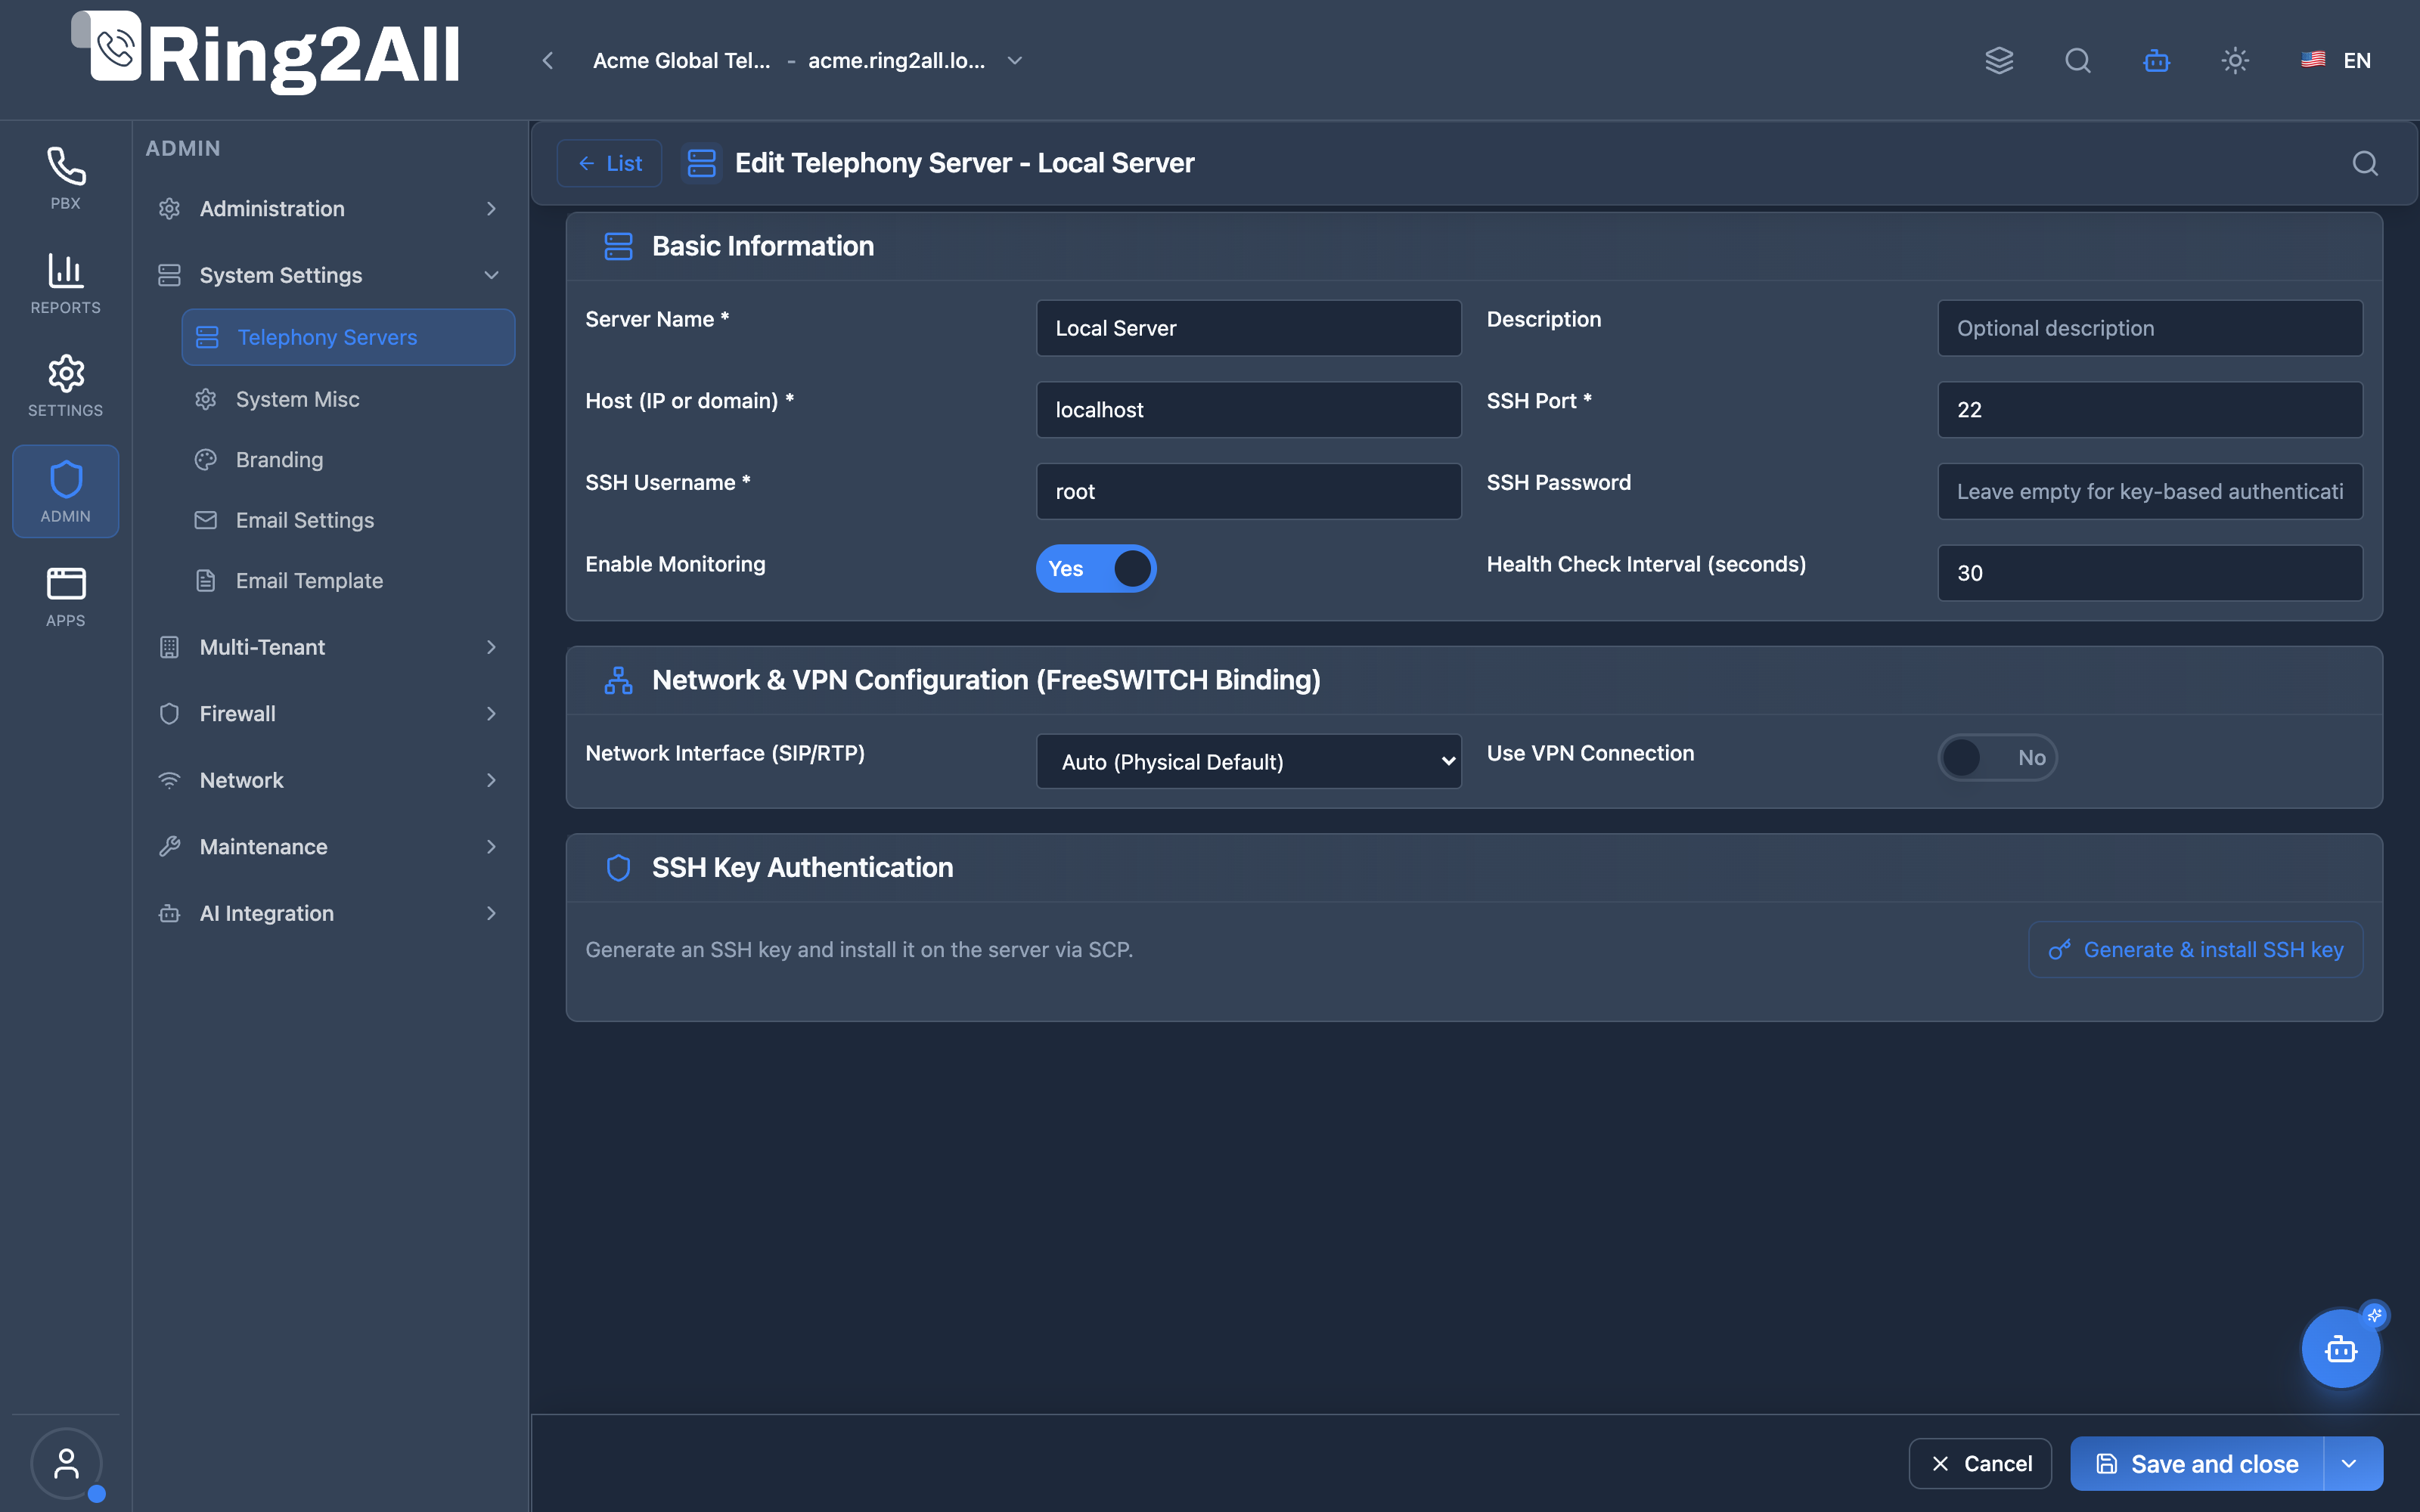Image resolution: width=2420 pixels, height=1512 pixels.
Task: Click the layers icon in the top bar
Action: pos(1999,60)
